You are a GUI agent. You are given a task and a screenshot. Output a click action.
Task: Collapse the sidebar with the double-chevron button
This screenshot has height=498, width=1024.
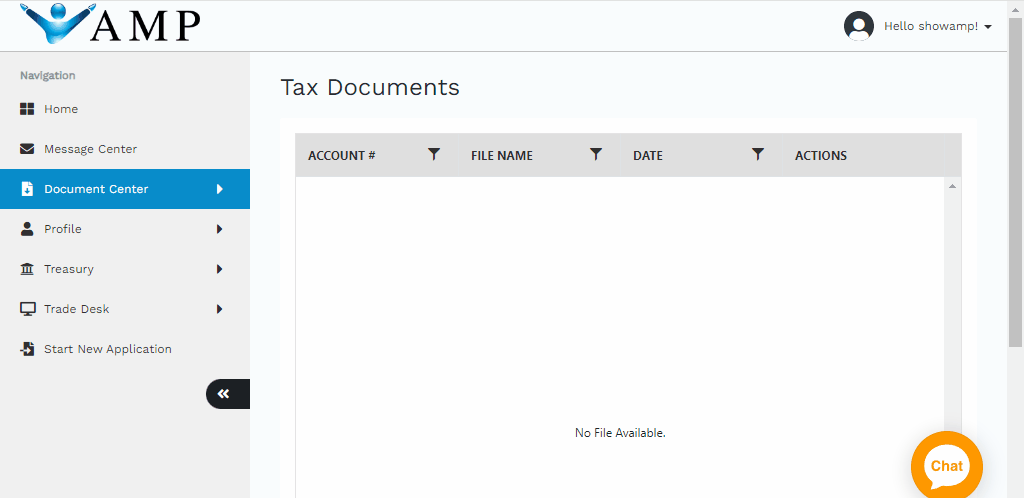(x=224, y=394)
